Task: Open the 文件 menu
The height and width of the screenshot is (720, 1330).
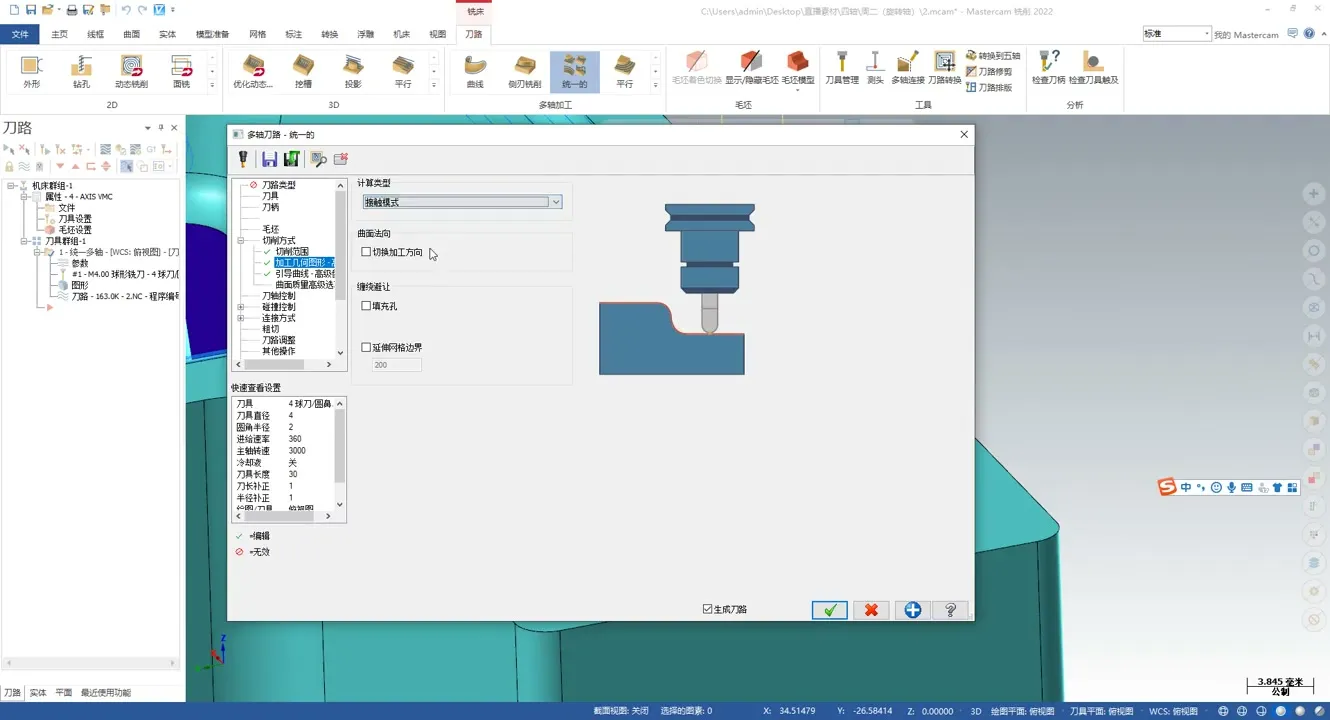Action: click(20, 34)
